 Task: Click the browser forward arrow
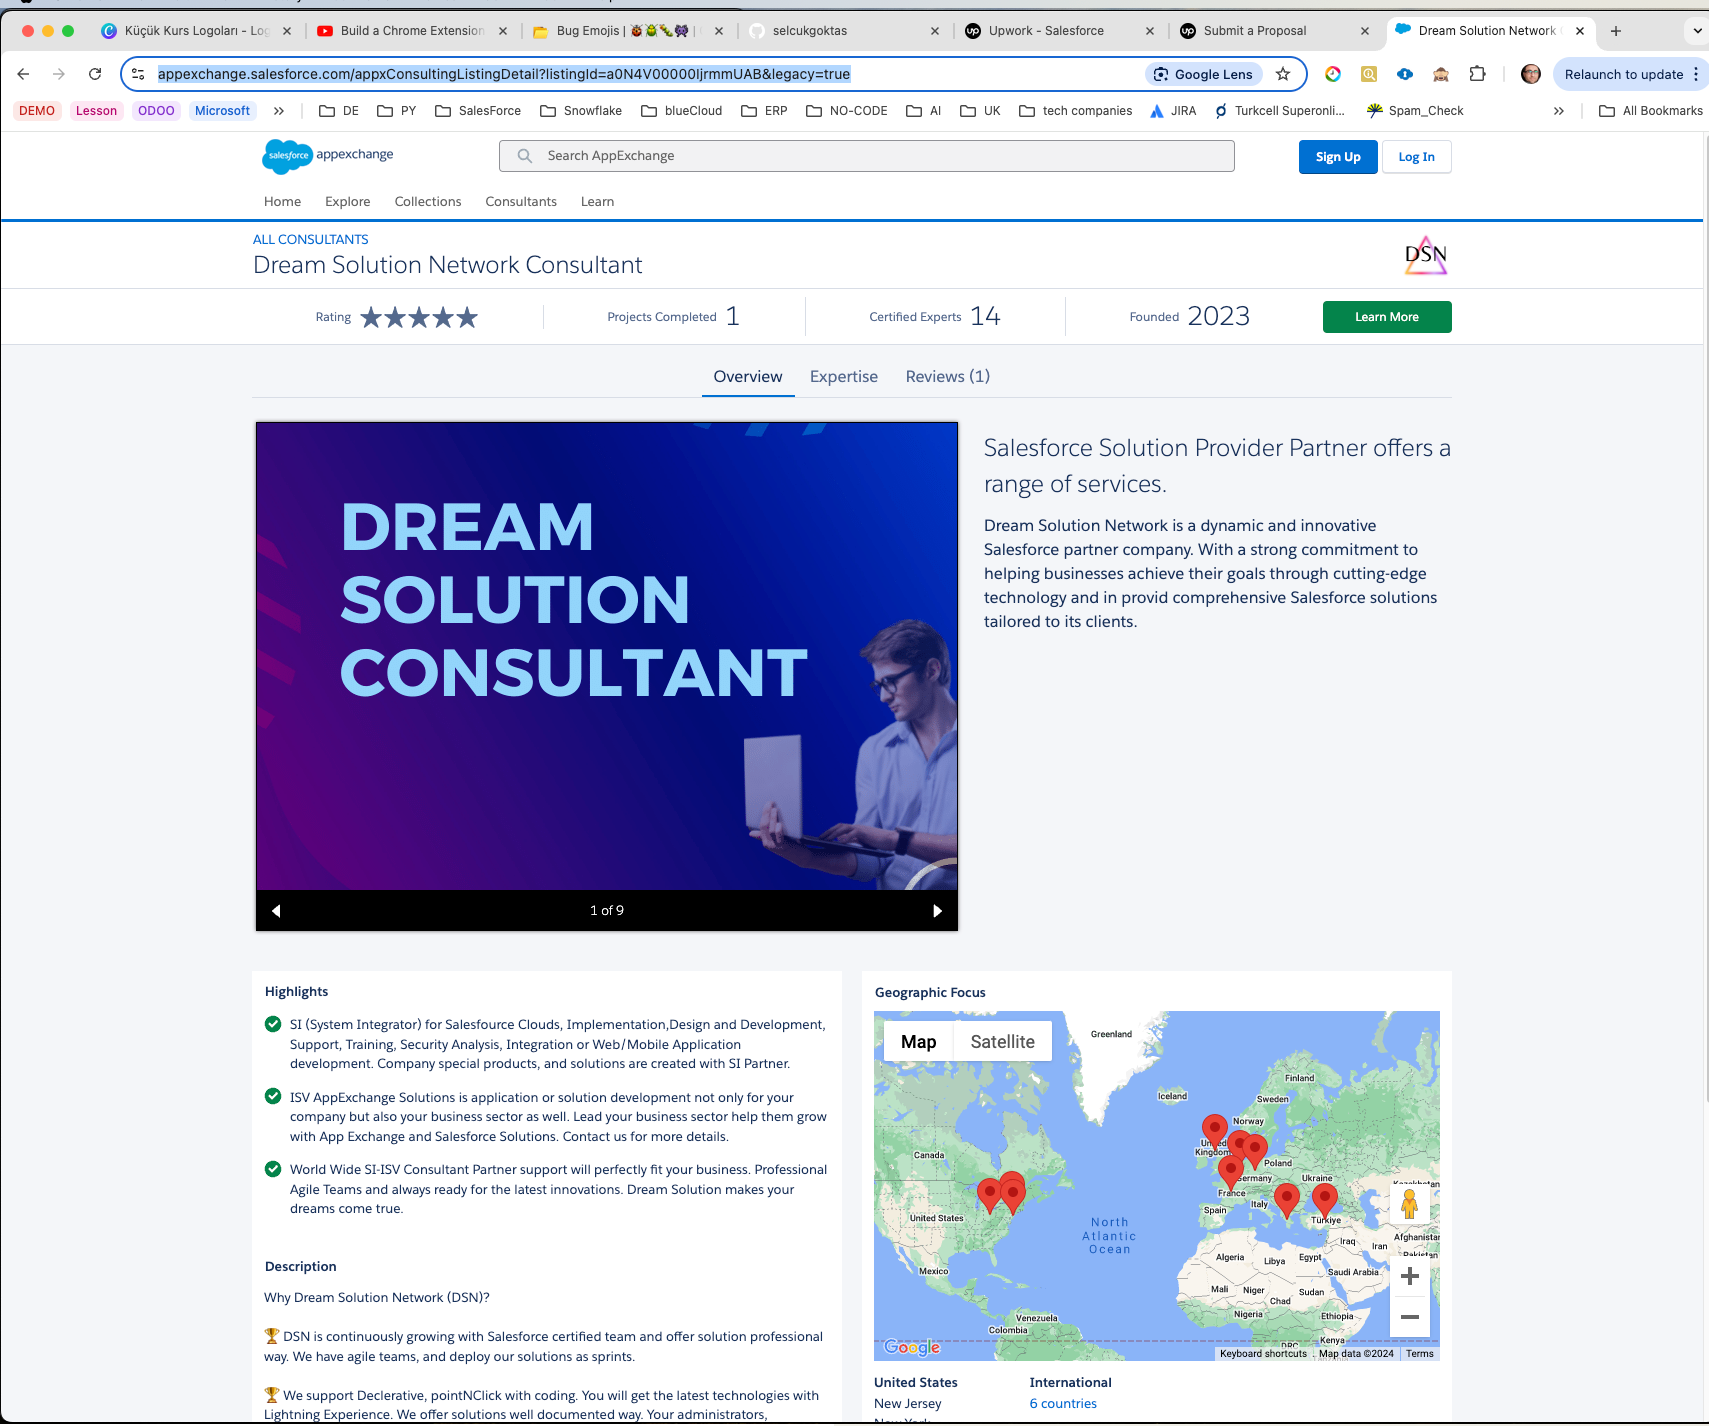59,74
